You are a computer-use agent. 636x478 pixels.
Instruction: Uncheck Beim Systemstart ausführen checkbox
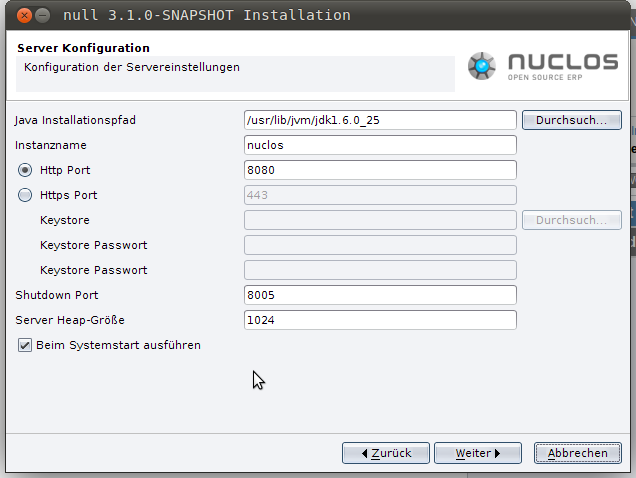[25, 345]
